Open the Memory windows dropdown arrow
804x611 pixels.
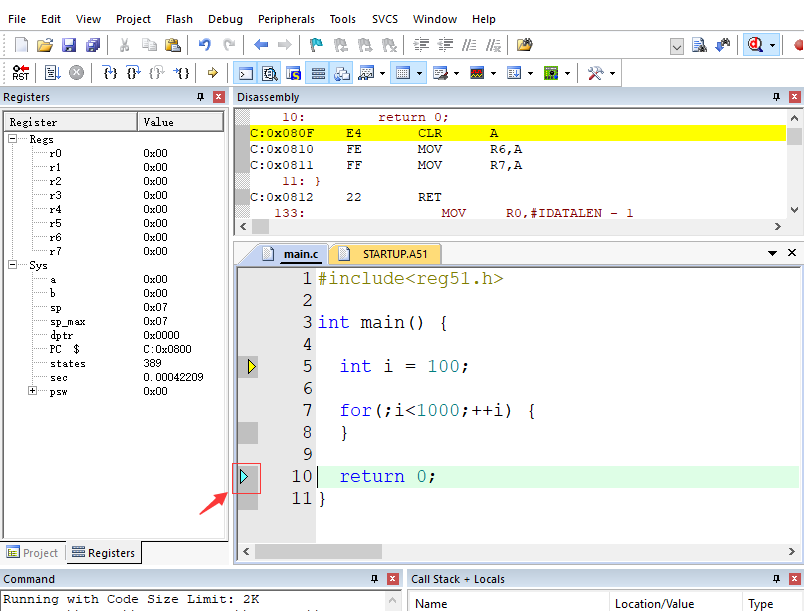point(419,73)
